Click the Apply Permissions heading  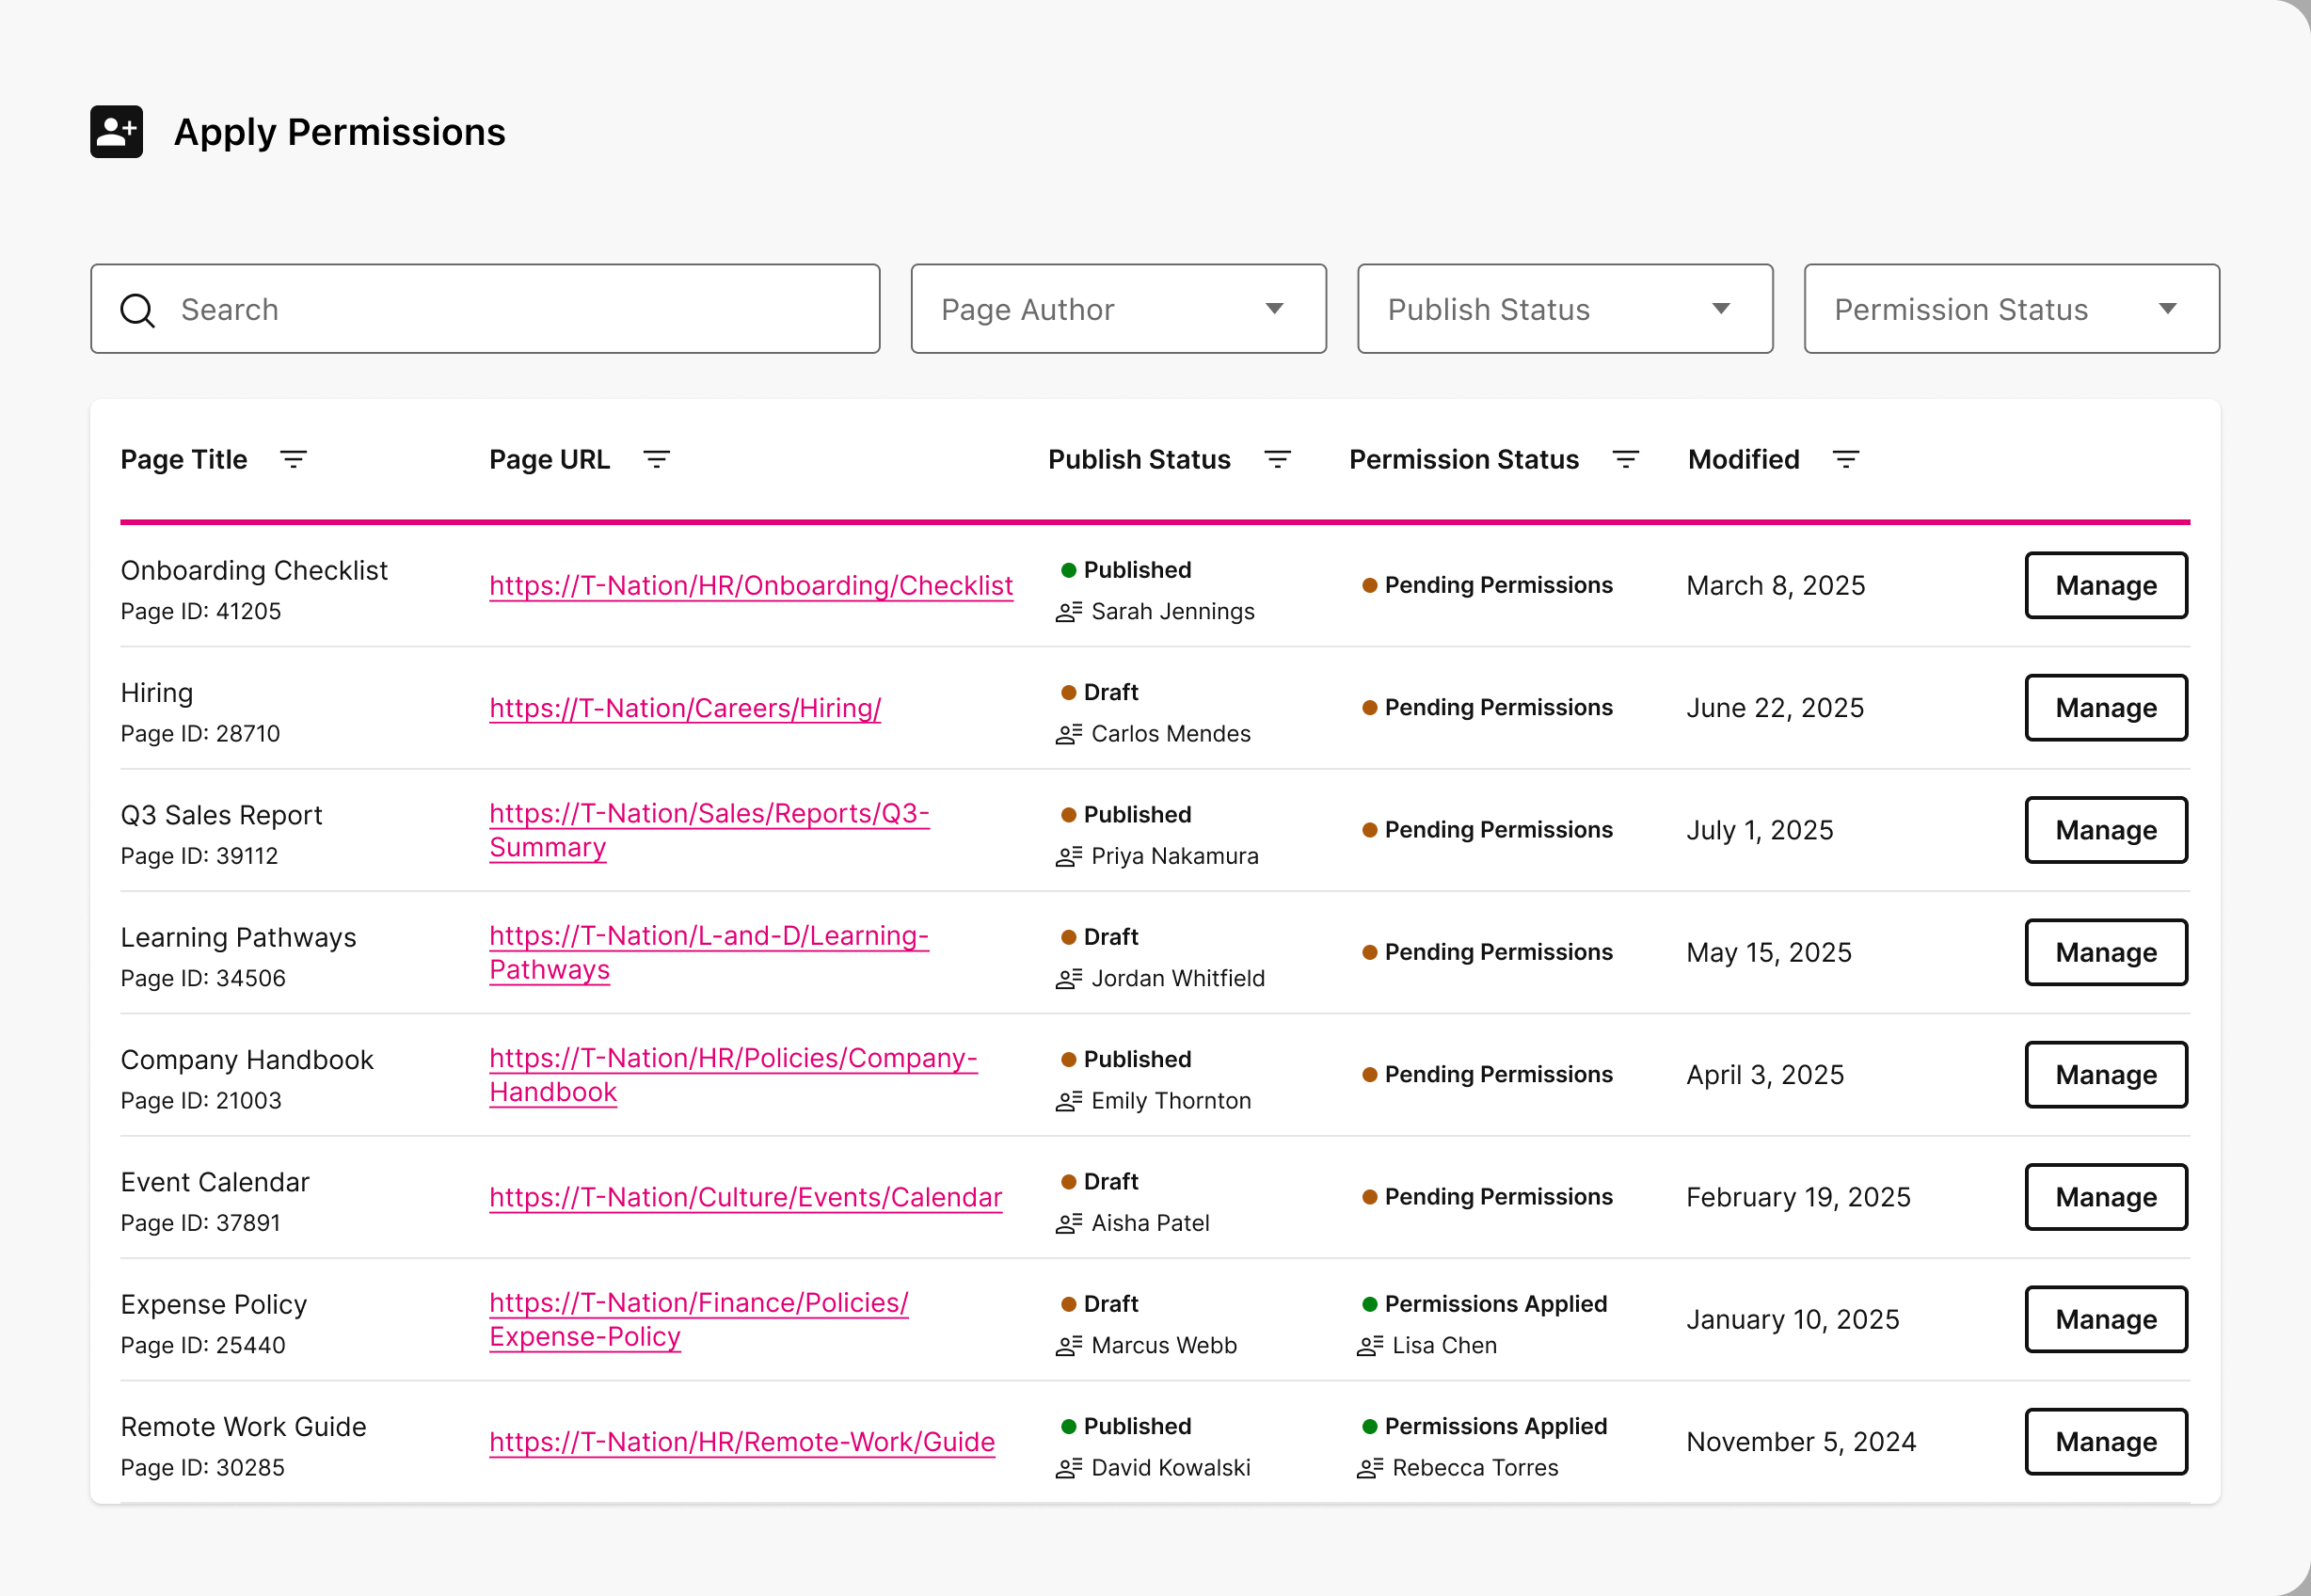click(x=339, y=132)
